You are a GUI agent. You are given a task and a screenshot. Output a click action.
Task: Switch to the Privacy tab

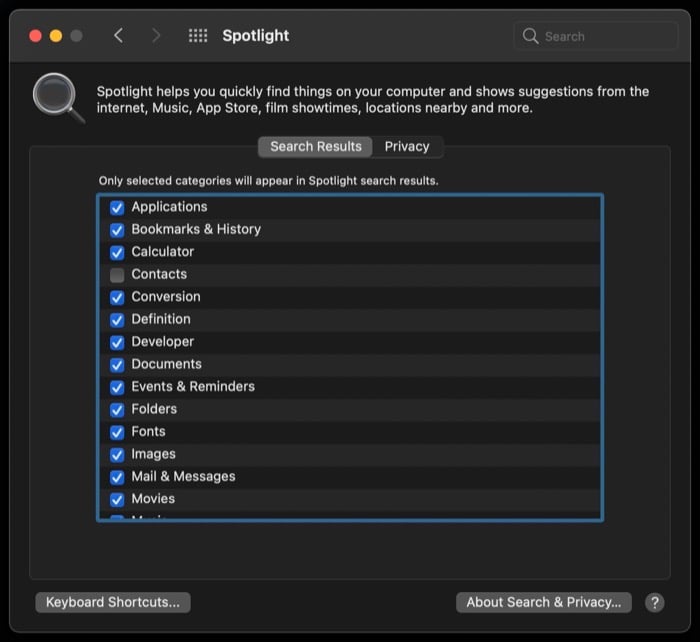407,147
